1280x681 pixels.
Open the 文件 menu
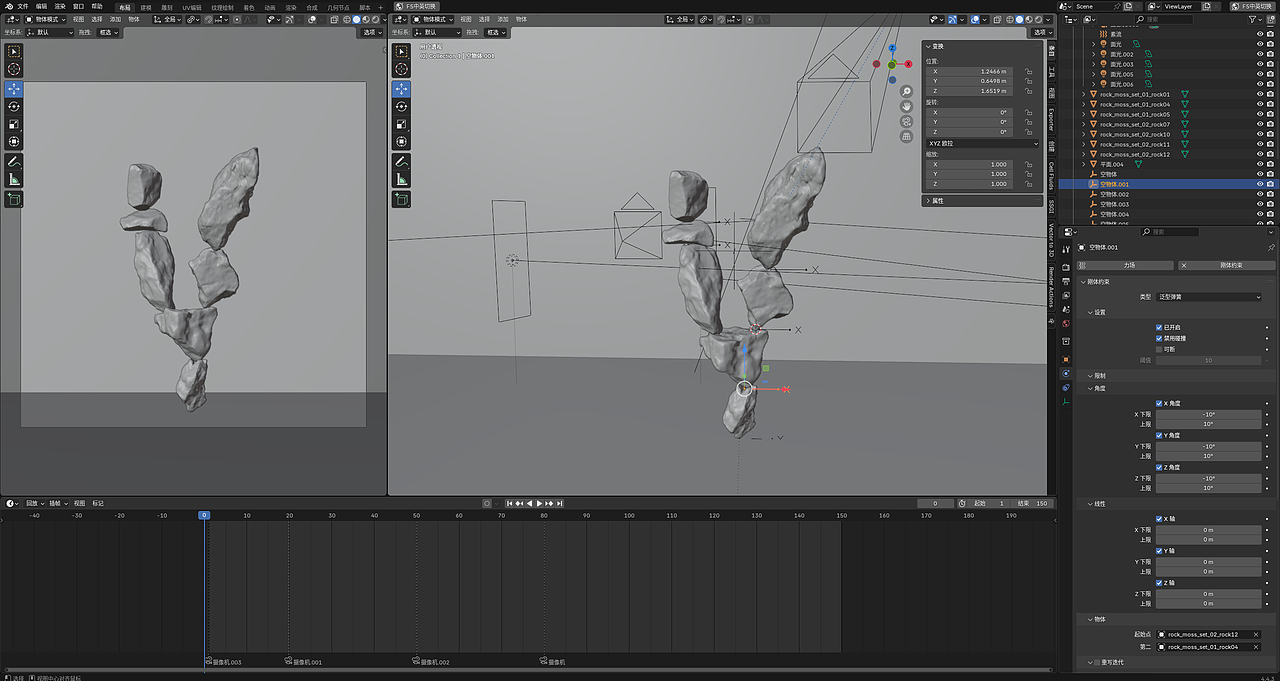[23, 6]
